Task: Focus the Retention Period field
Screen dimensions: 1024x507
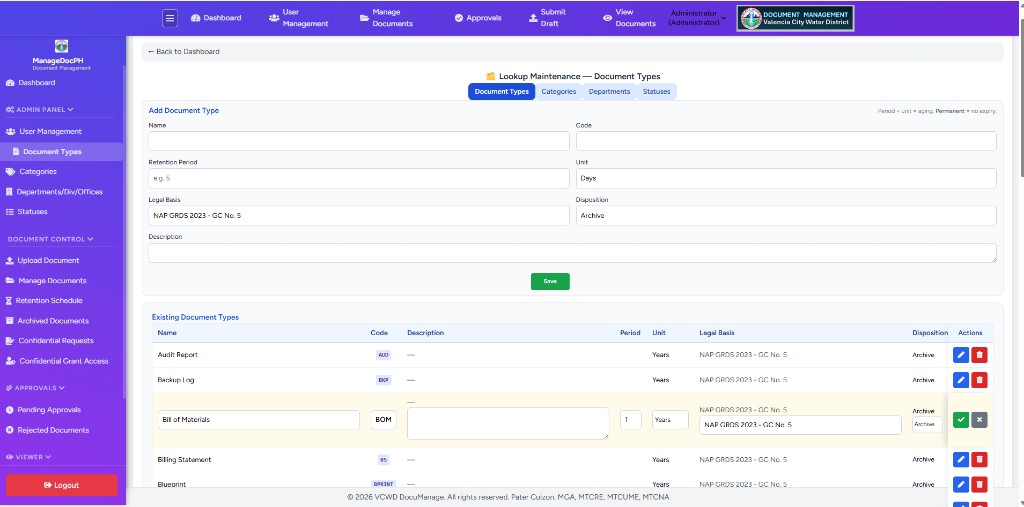Action: [x=359, y=178]
